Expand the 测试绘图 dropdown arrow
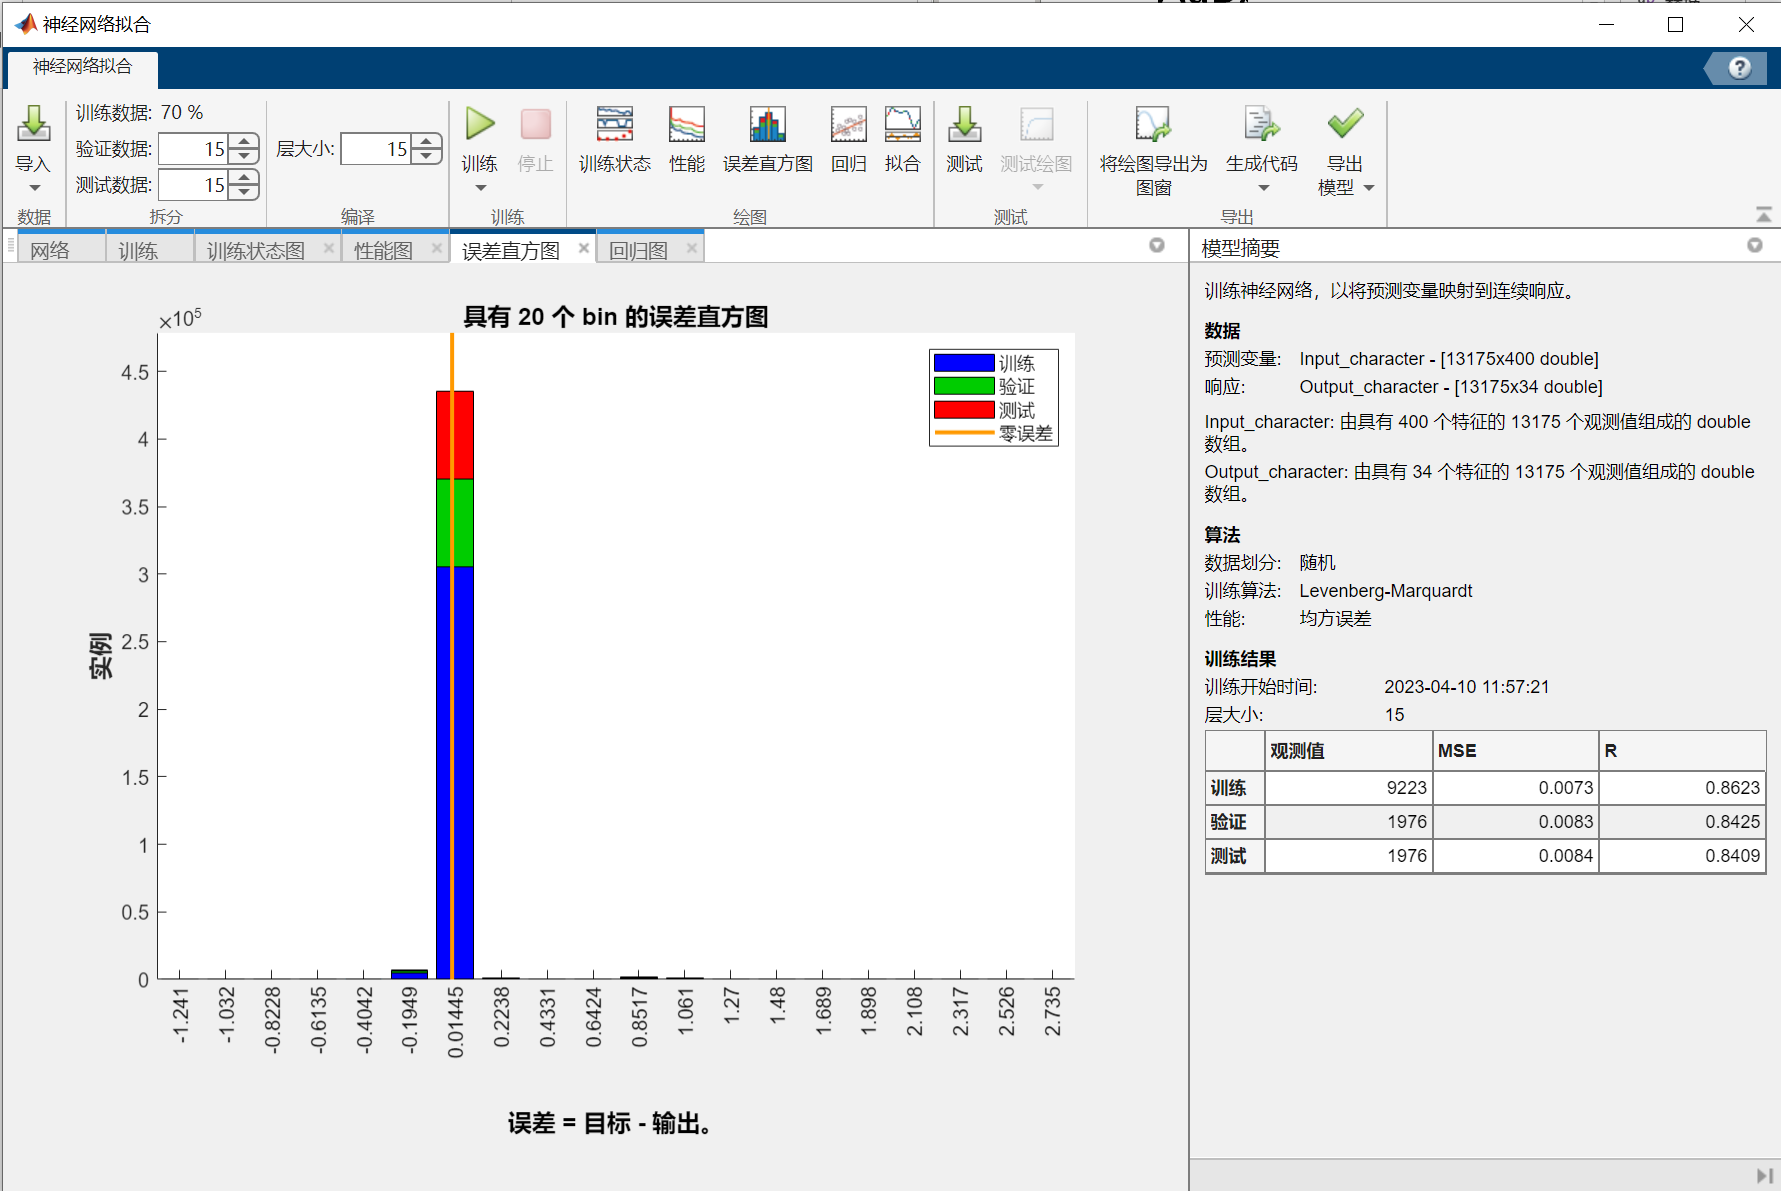This screenshot has height=1191, width=1781. coord(1037,188)
